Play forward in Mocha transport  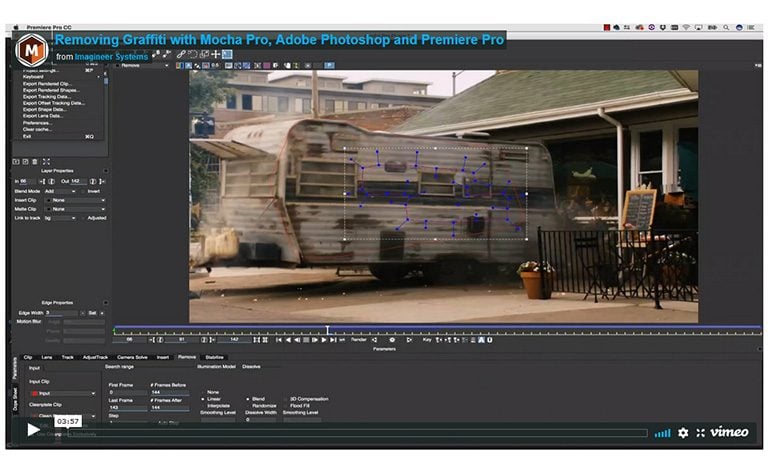pyautogui.click(x=324, y=339)
